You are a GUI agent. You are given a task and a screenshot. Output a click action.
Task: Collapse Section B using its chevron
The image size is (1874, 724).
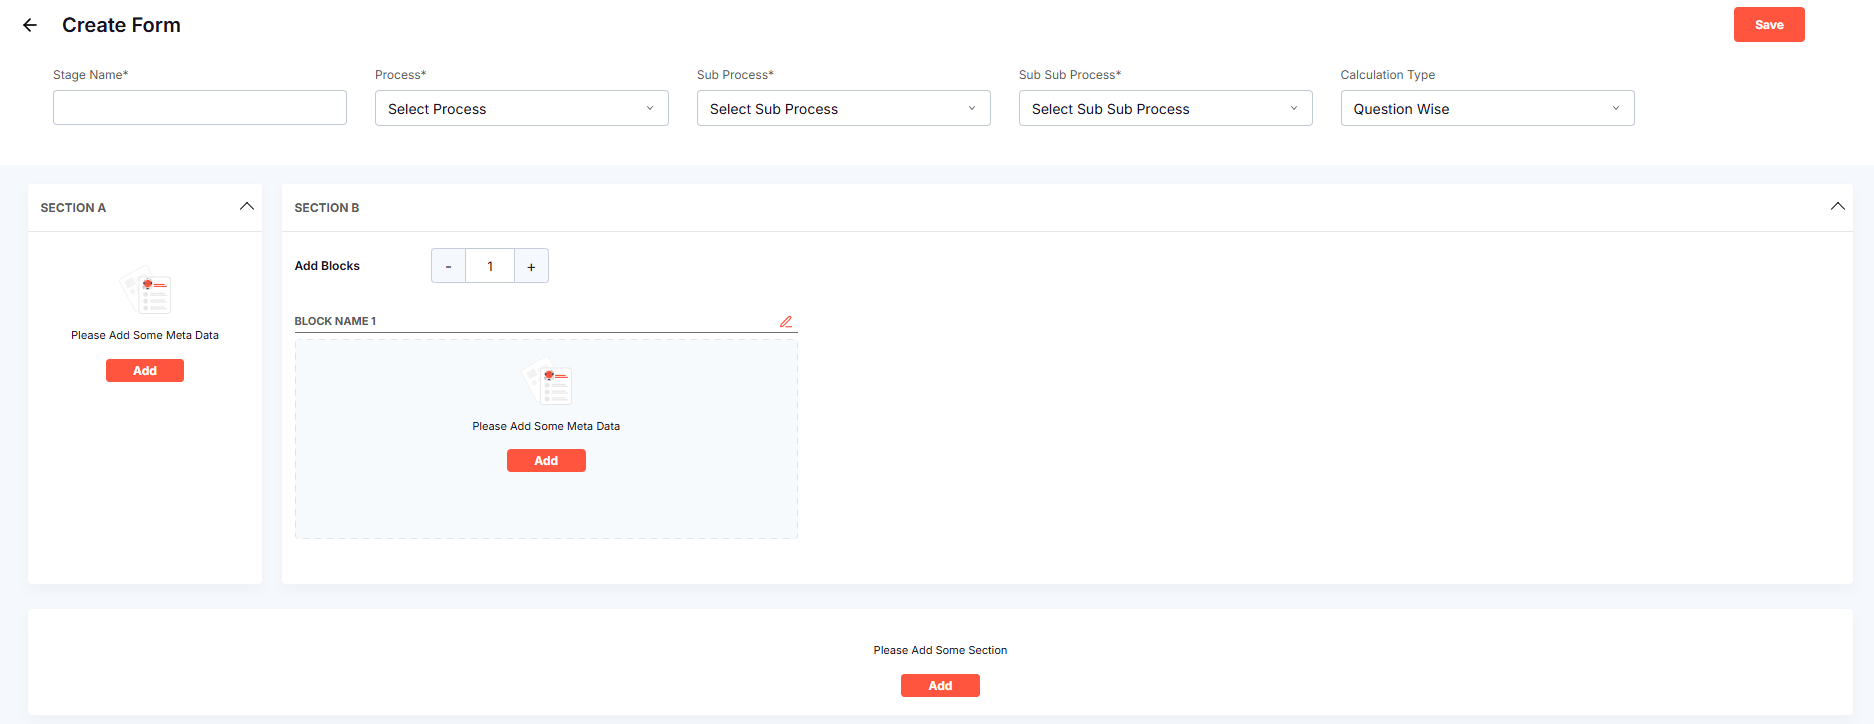click(1837, 206)
